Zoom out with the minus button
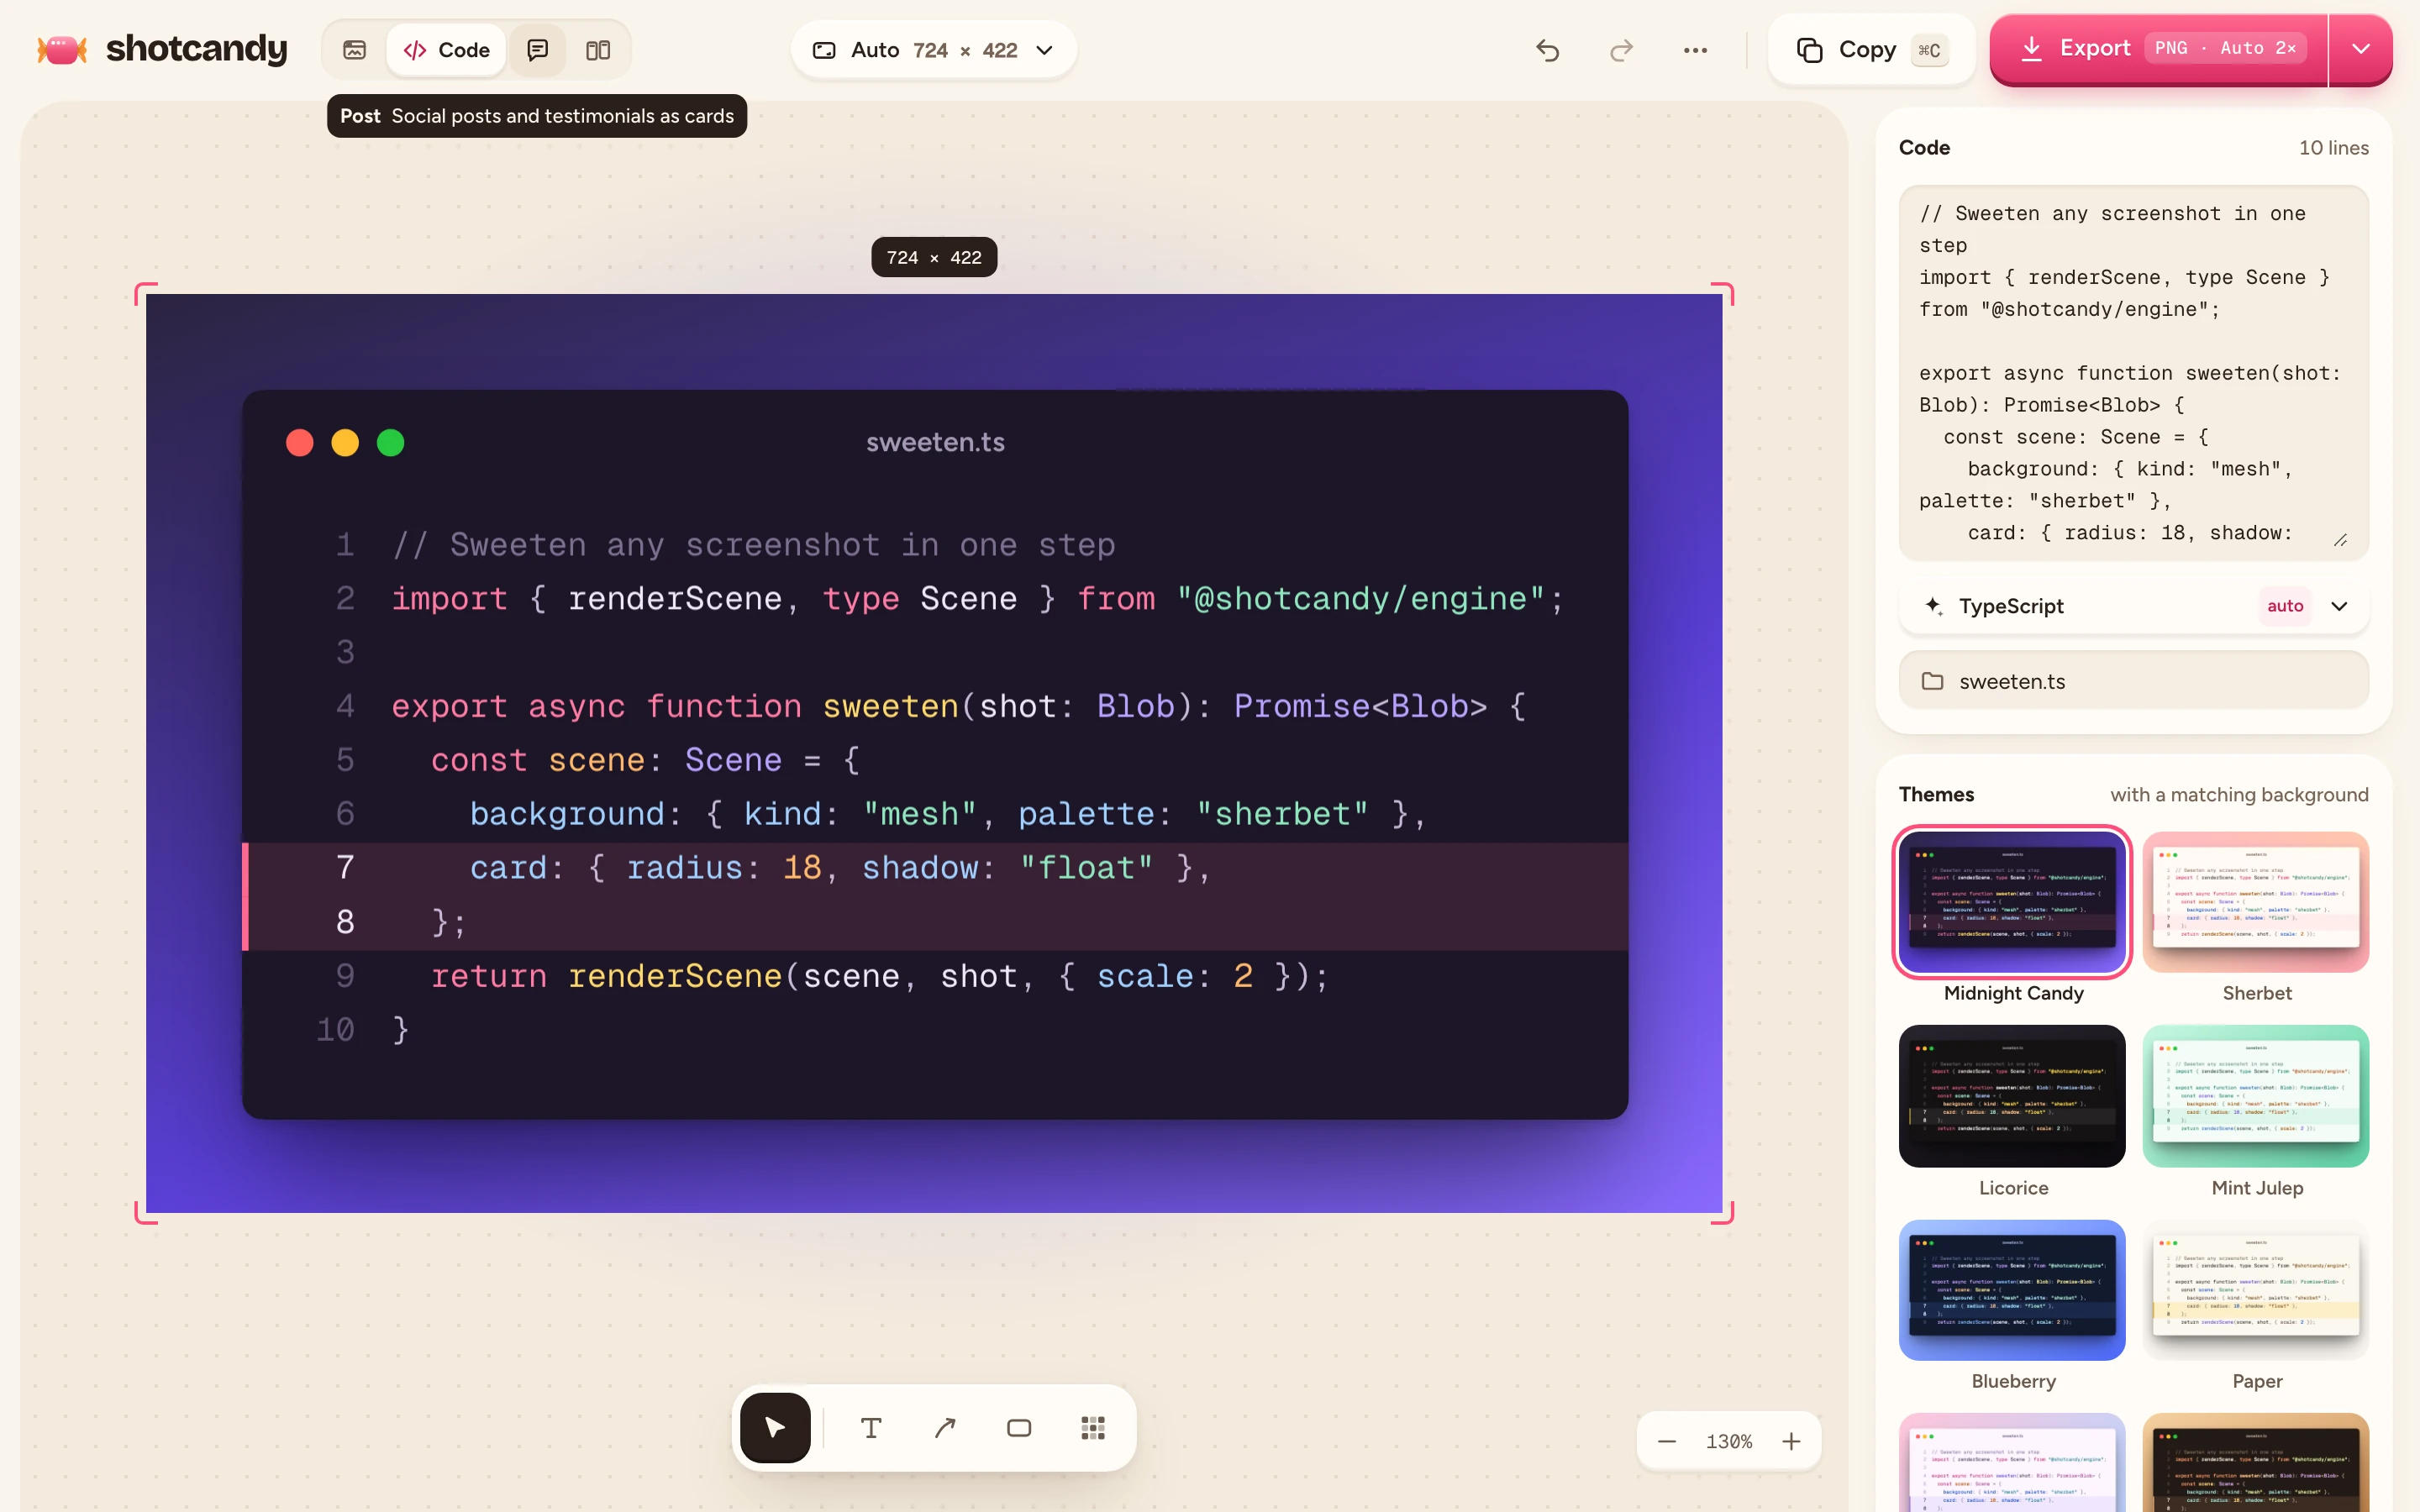The width and height of the screenshot is (2420, 1512). coord(1666,1441)
